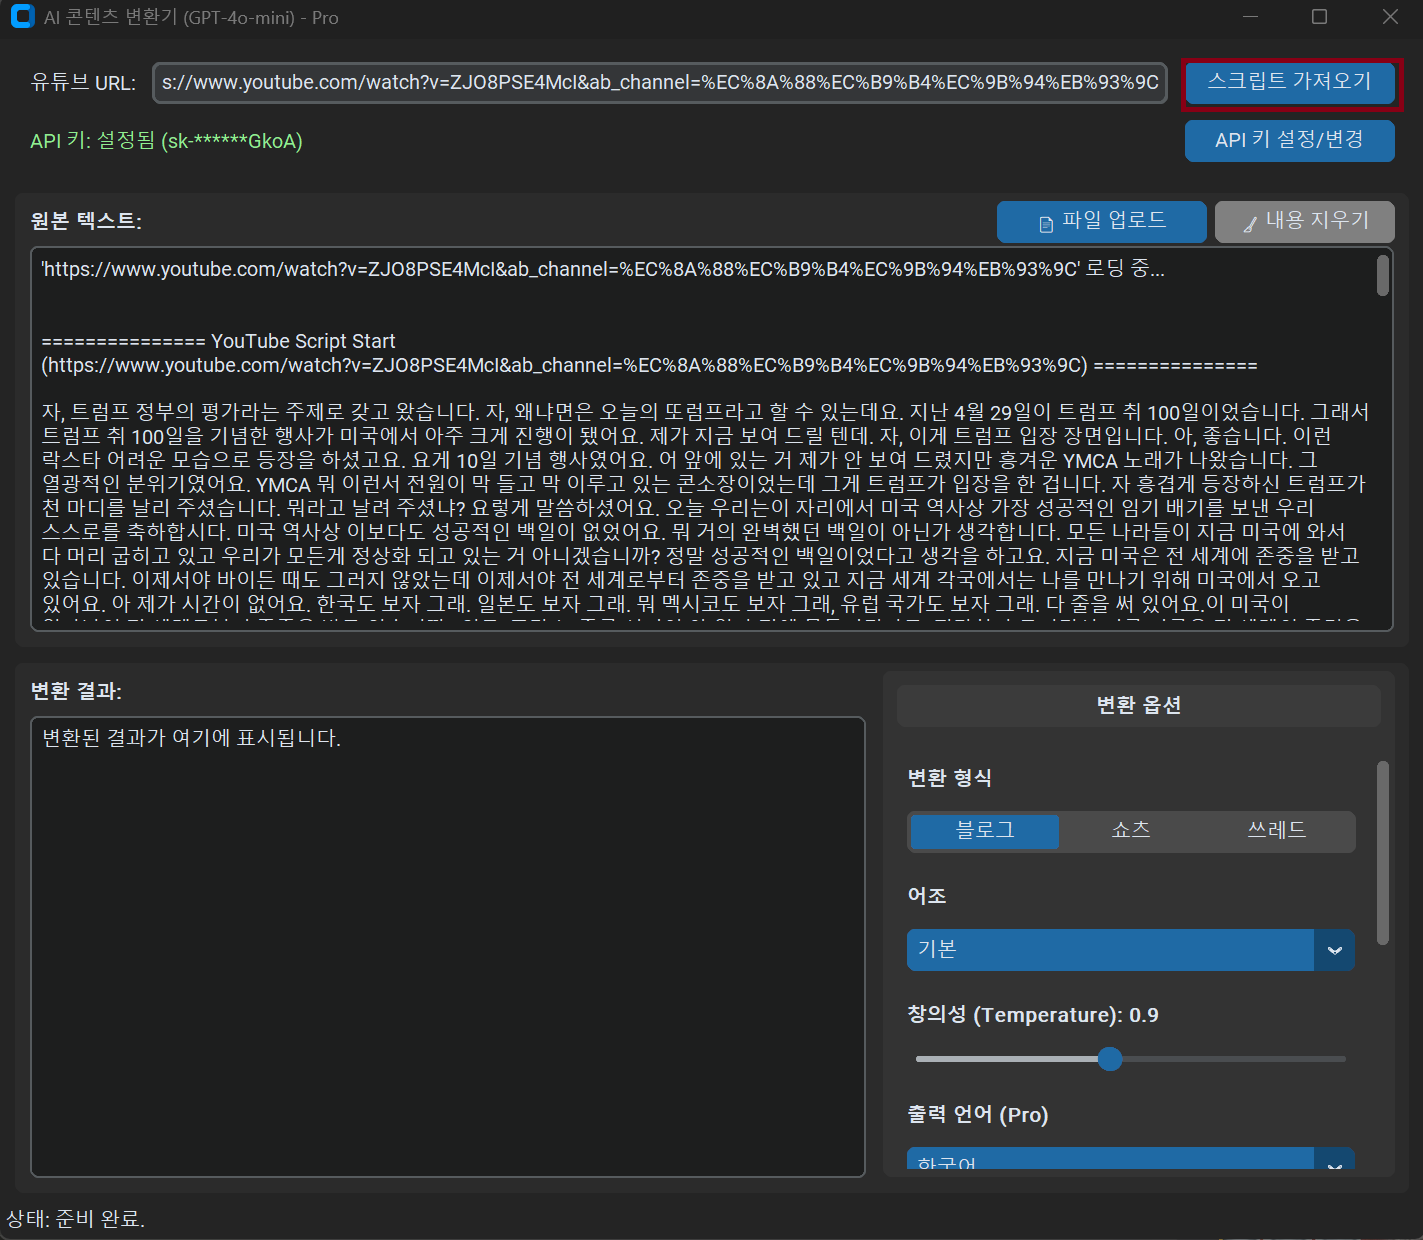
Task: Click the 원본 텍스트 text area
Action: (700, 500)
